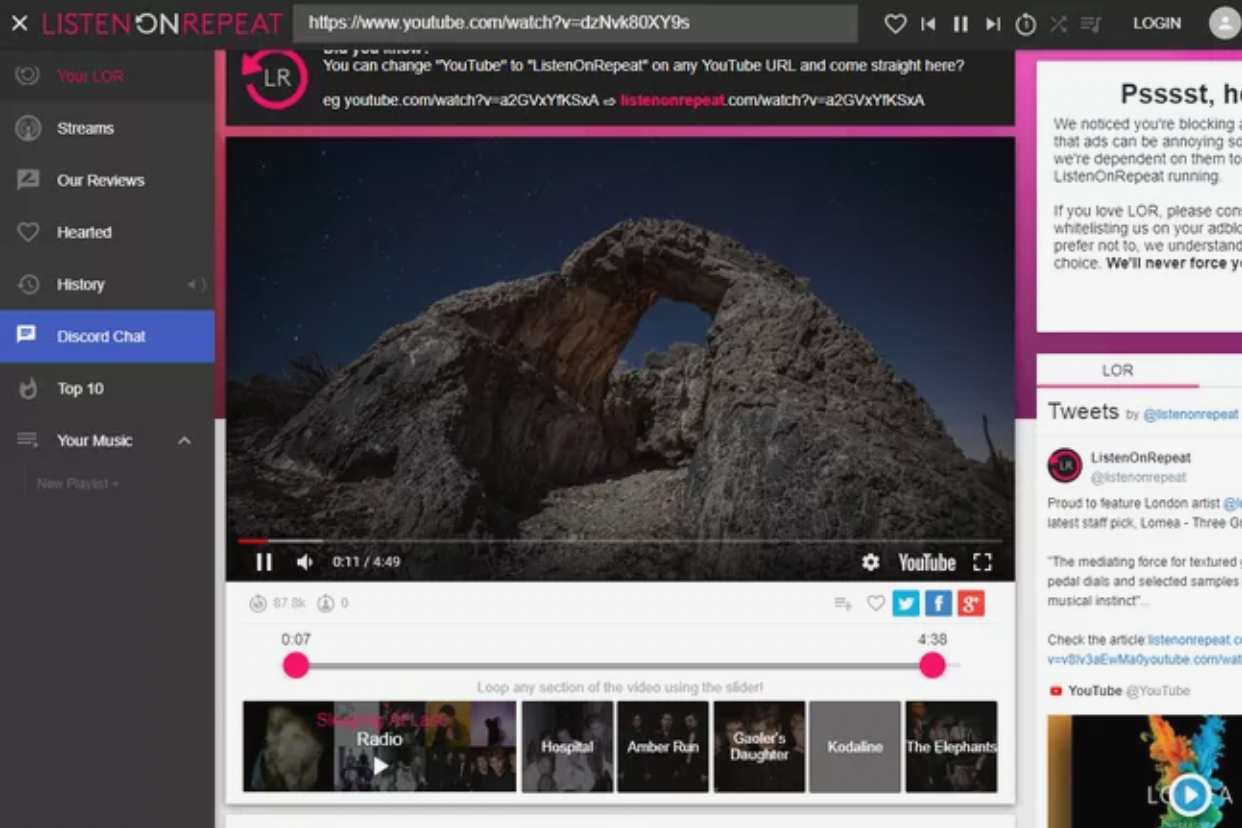
Task: Open YouTube player settings gear
Action: (x=870, y=562)
